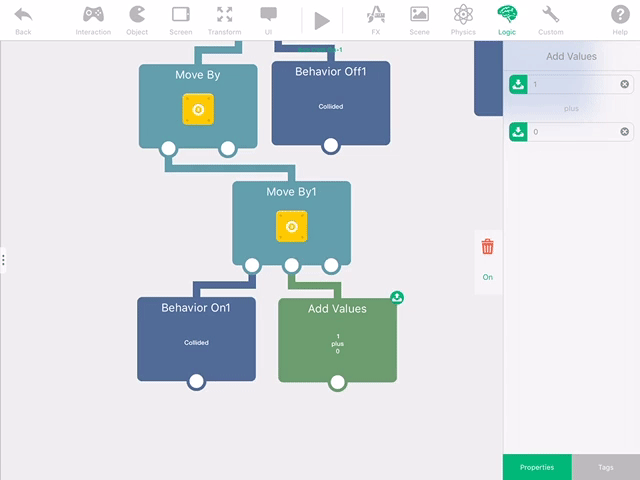Toggle the behavior On switch

pos(487,277)
